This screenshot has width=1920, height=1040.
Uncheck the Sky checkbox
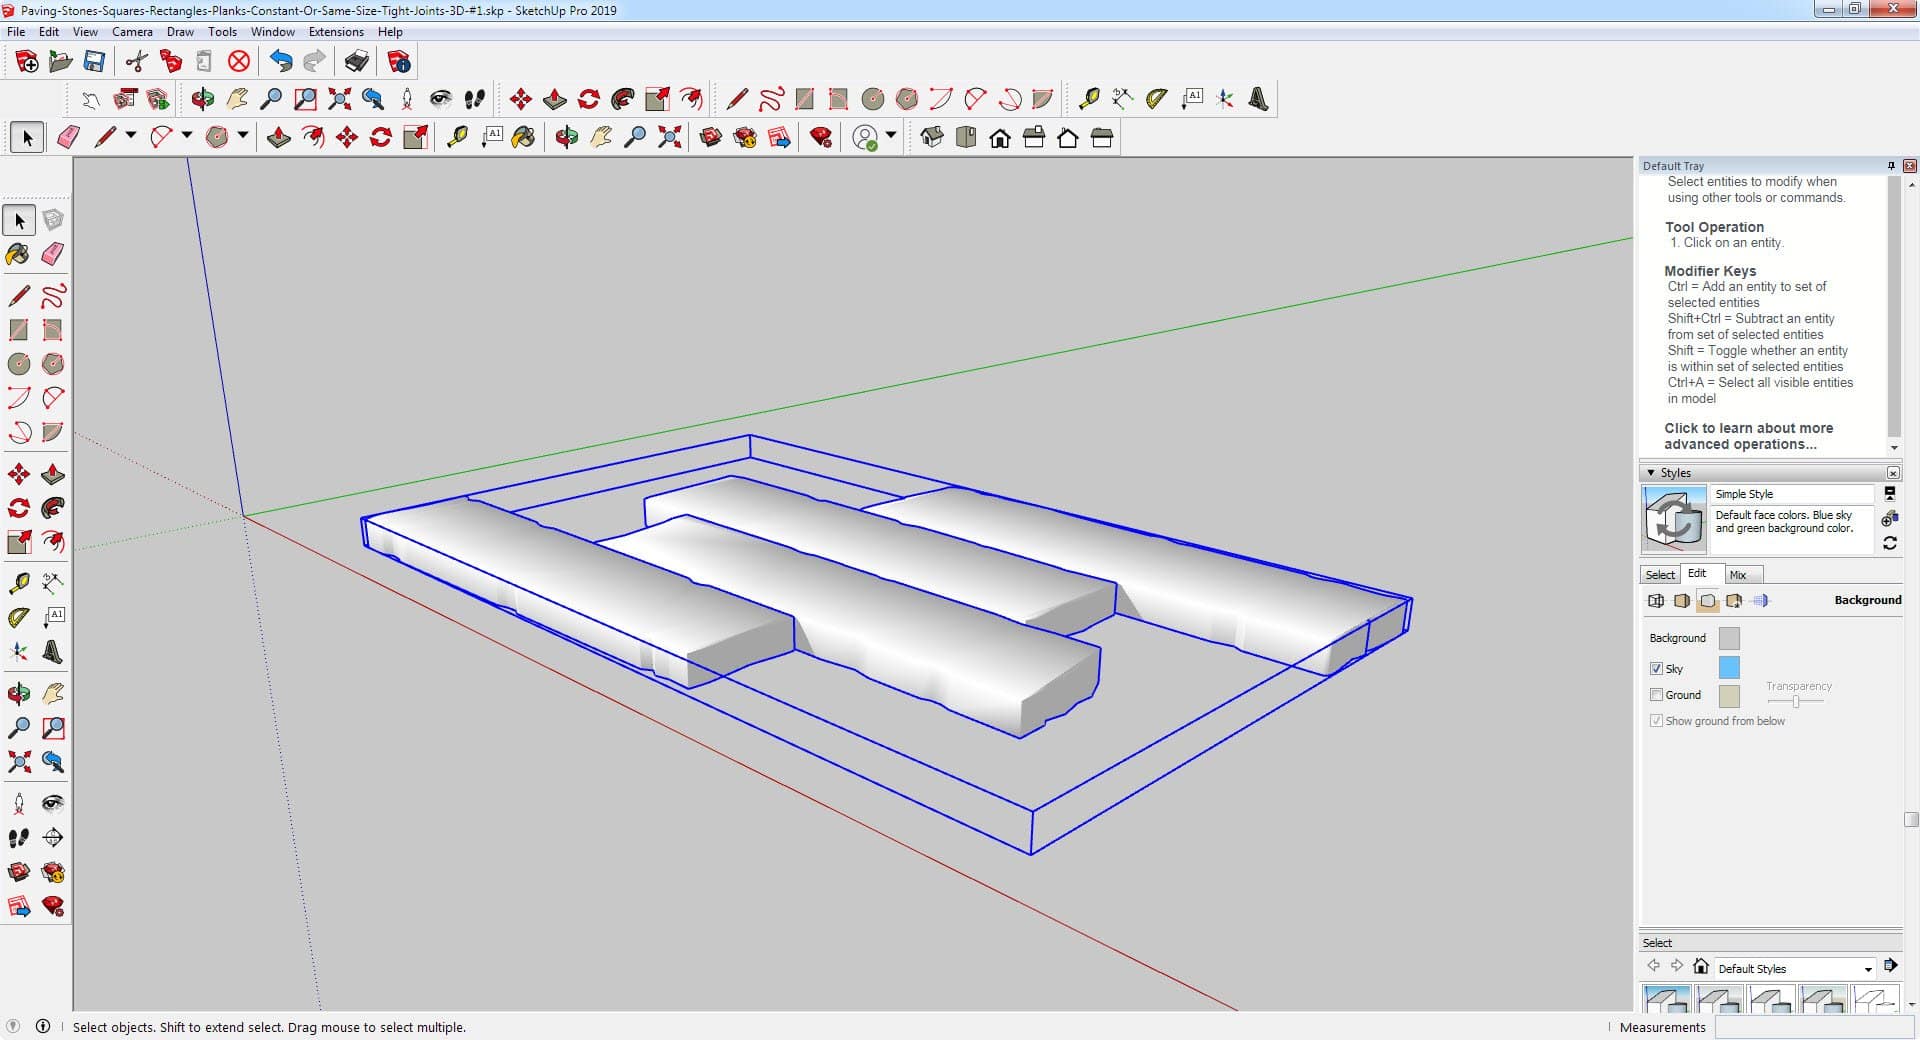pos(1656,669)
